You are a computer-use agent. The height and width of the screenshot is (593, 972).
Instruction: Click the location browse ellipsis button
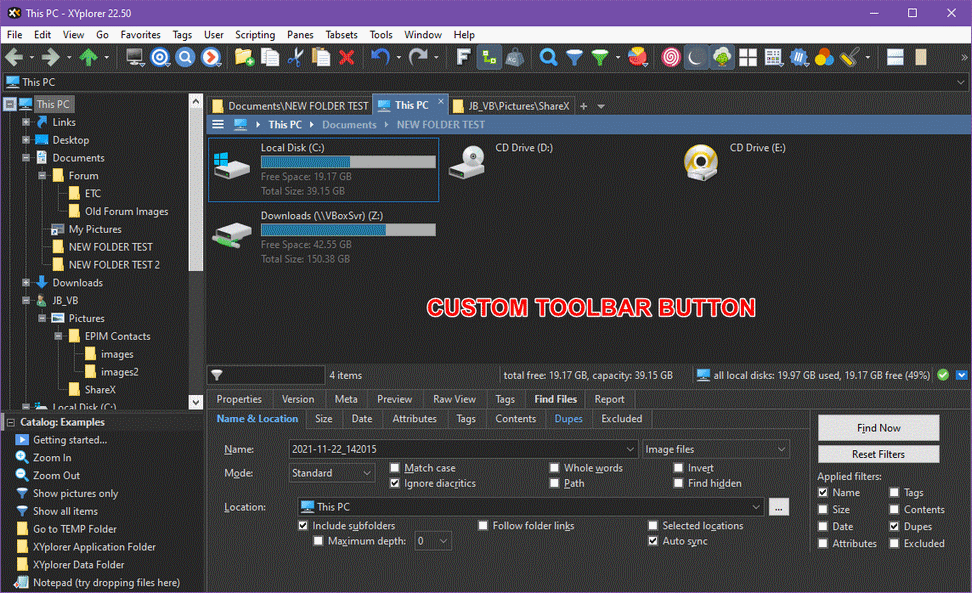(779, 507)
